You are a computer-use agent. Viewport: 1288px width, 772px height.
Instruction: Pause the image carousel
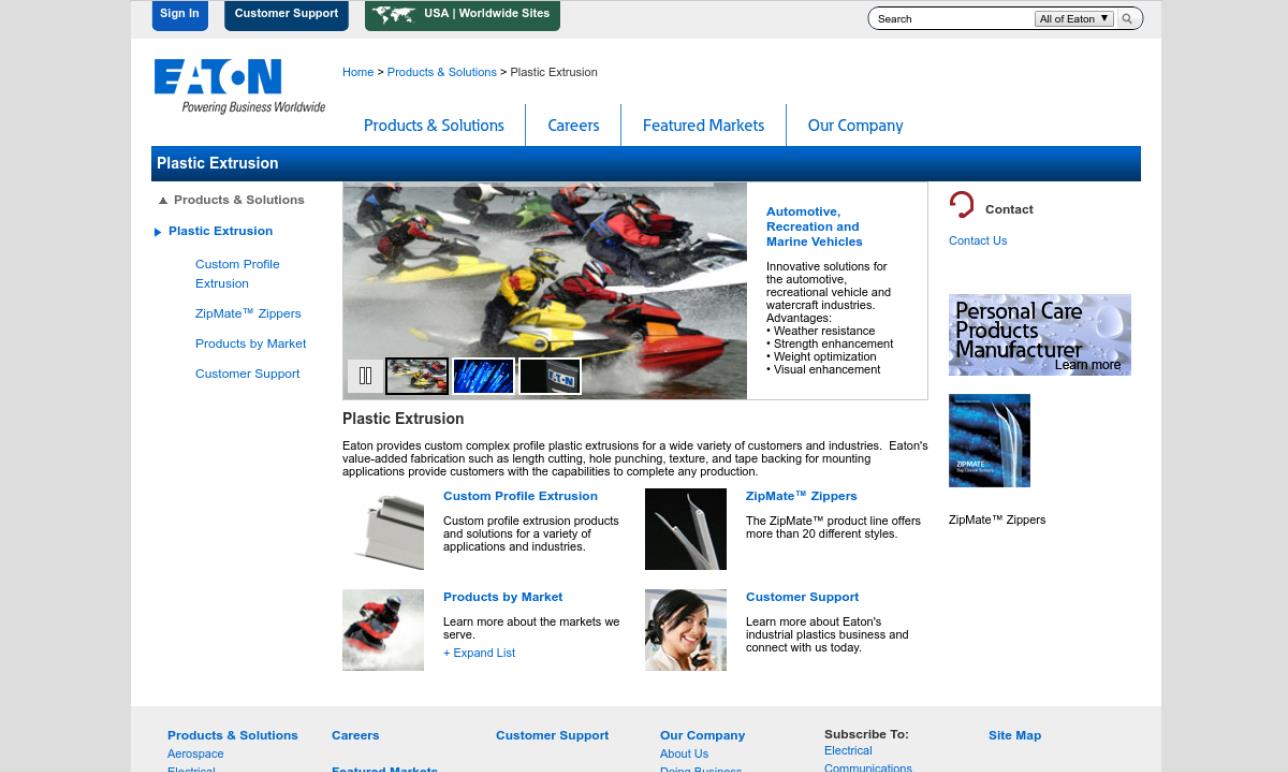[364, 375]
